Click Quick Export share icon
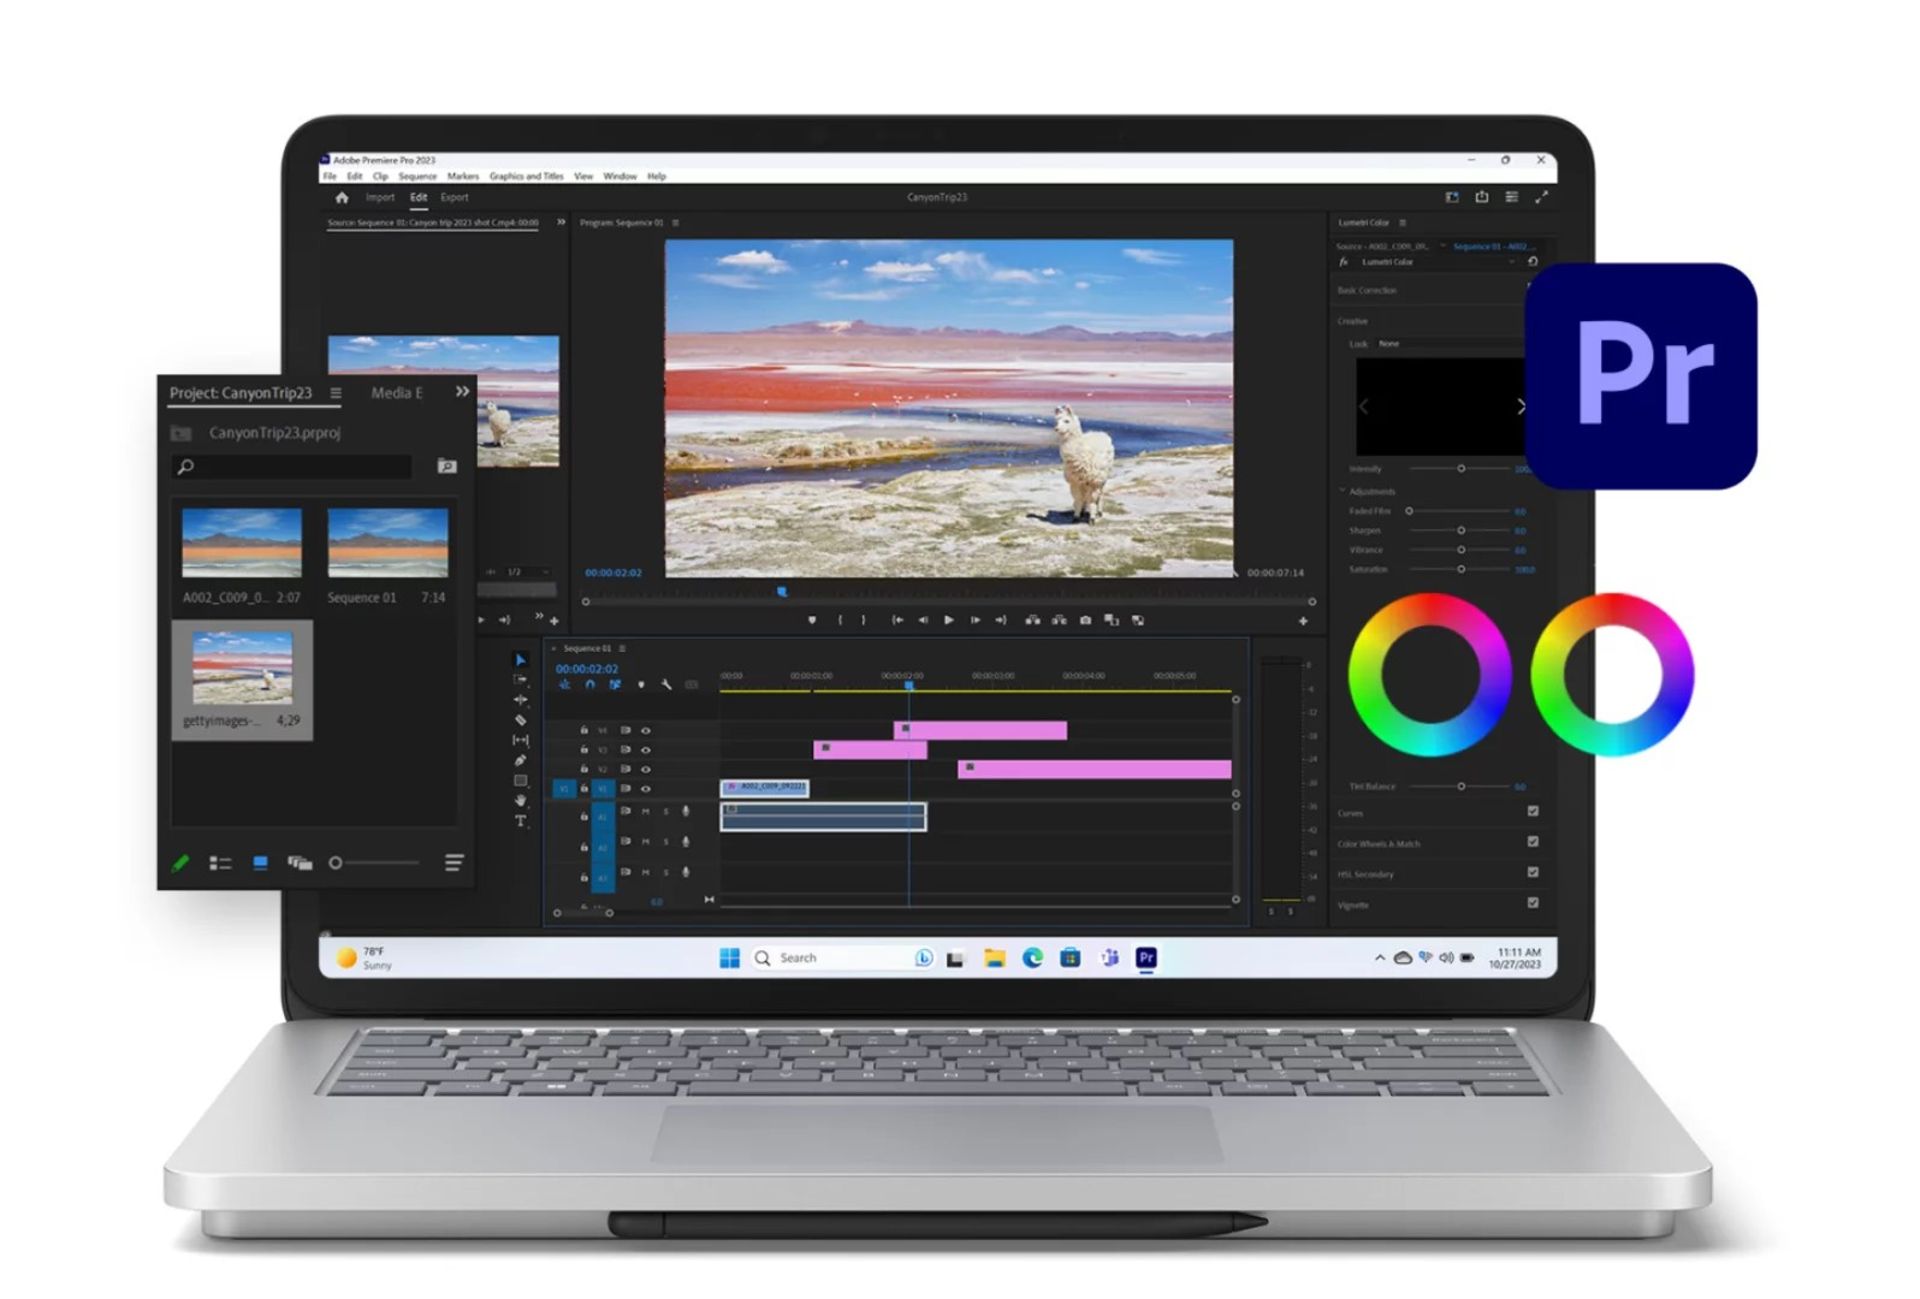The height and width of the screenshot is (1299, 1920). [x=1482, y=197]
